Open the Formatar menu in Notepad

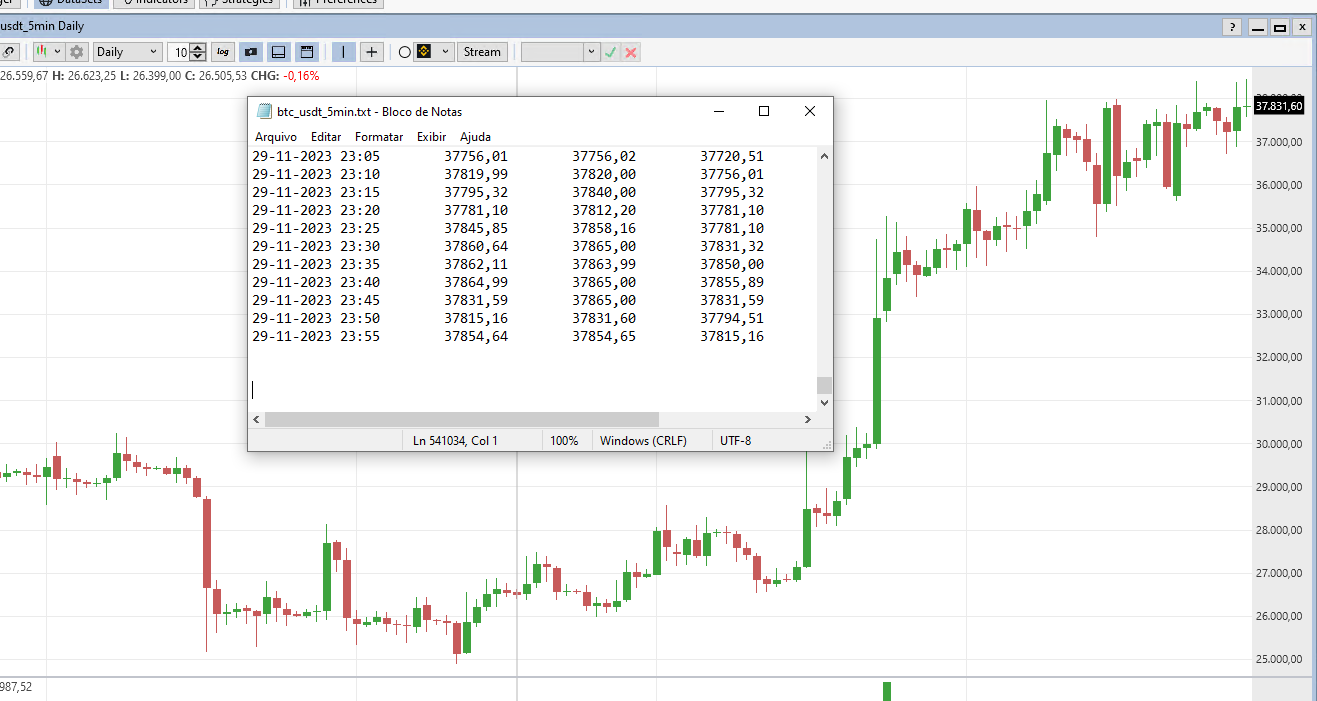tap(379, 137)
